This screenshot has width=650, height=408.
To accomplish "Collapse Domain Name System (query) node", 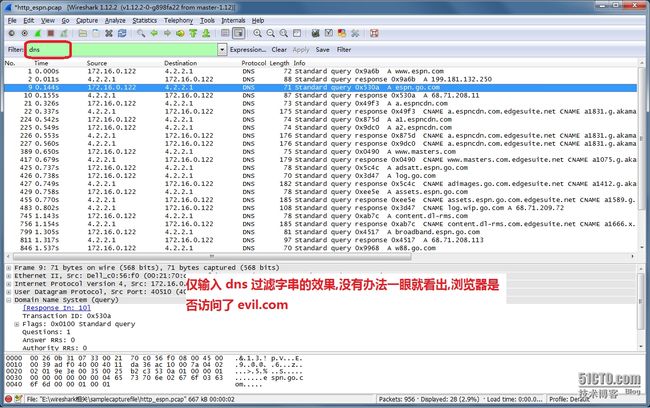I will [x=9, y=300].
